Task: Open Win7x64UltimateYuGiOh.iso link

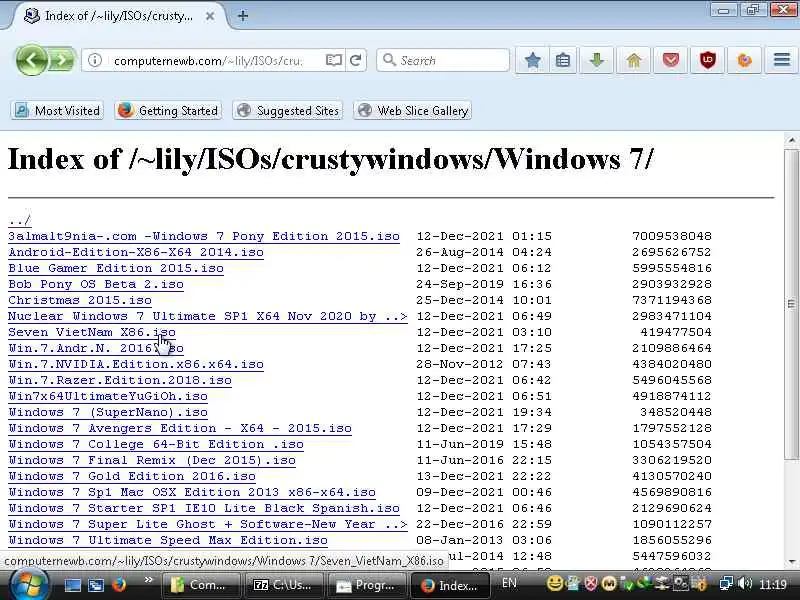Action: pyautogui.click(x=108, y=396)
